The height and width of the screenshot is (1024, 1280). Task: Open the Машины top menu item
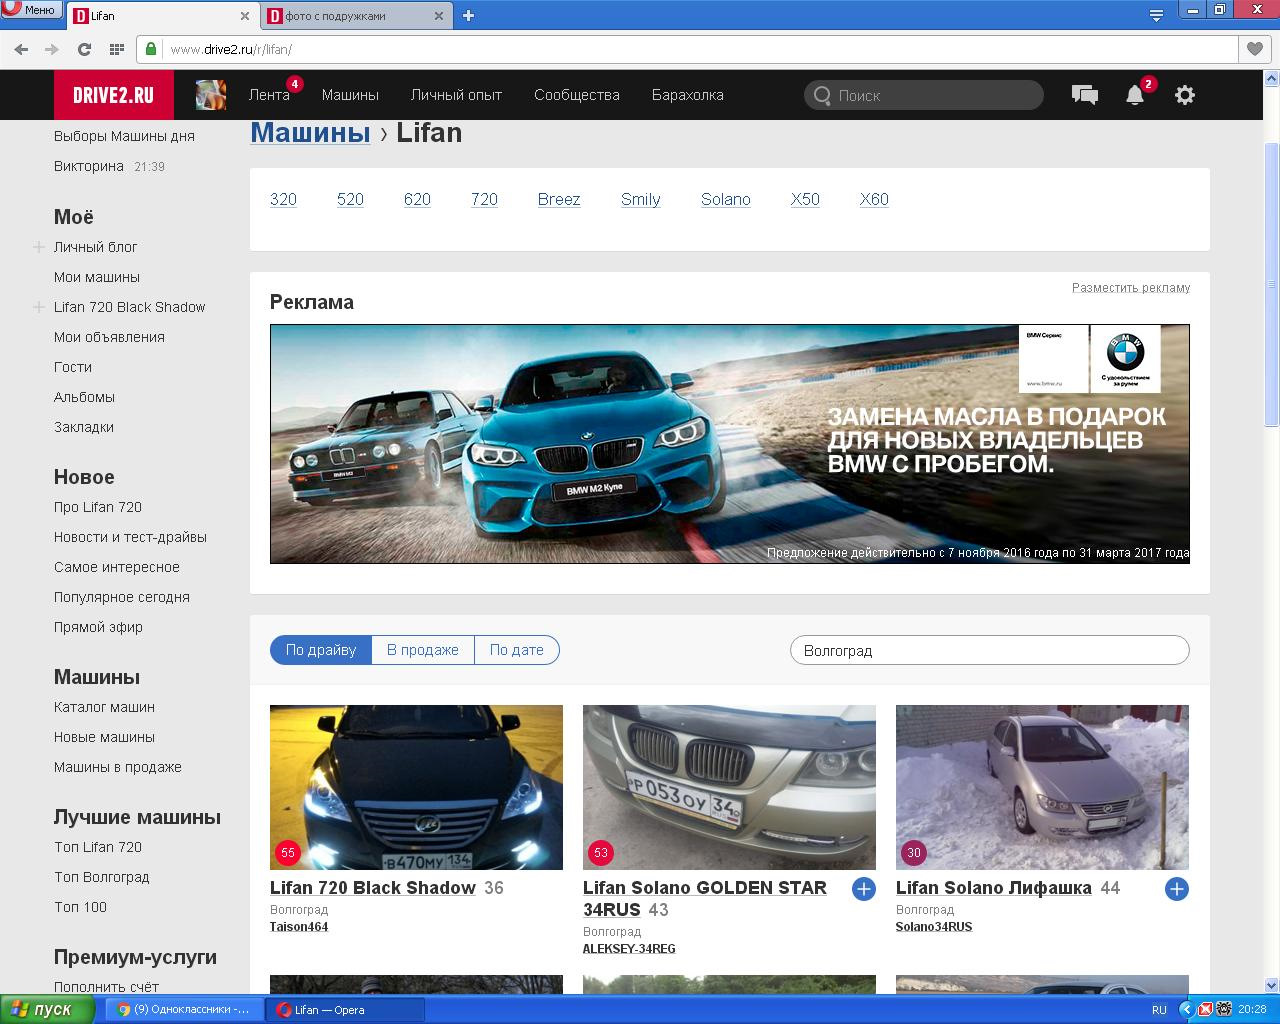pos(350,95)
